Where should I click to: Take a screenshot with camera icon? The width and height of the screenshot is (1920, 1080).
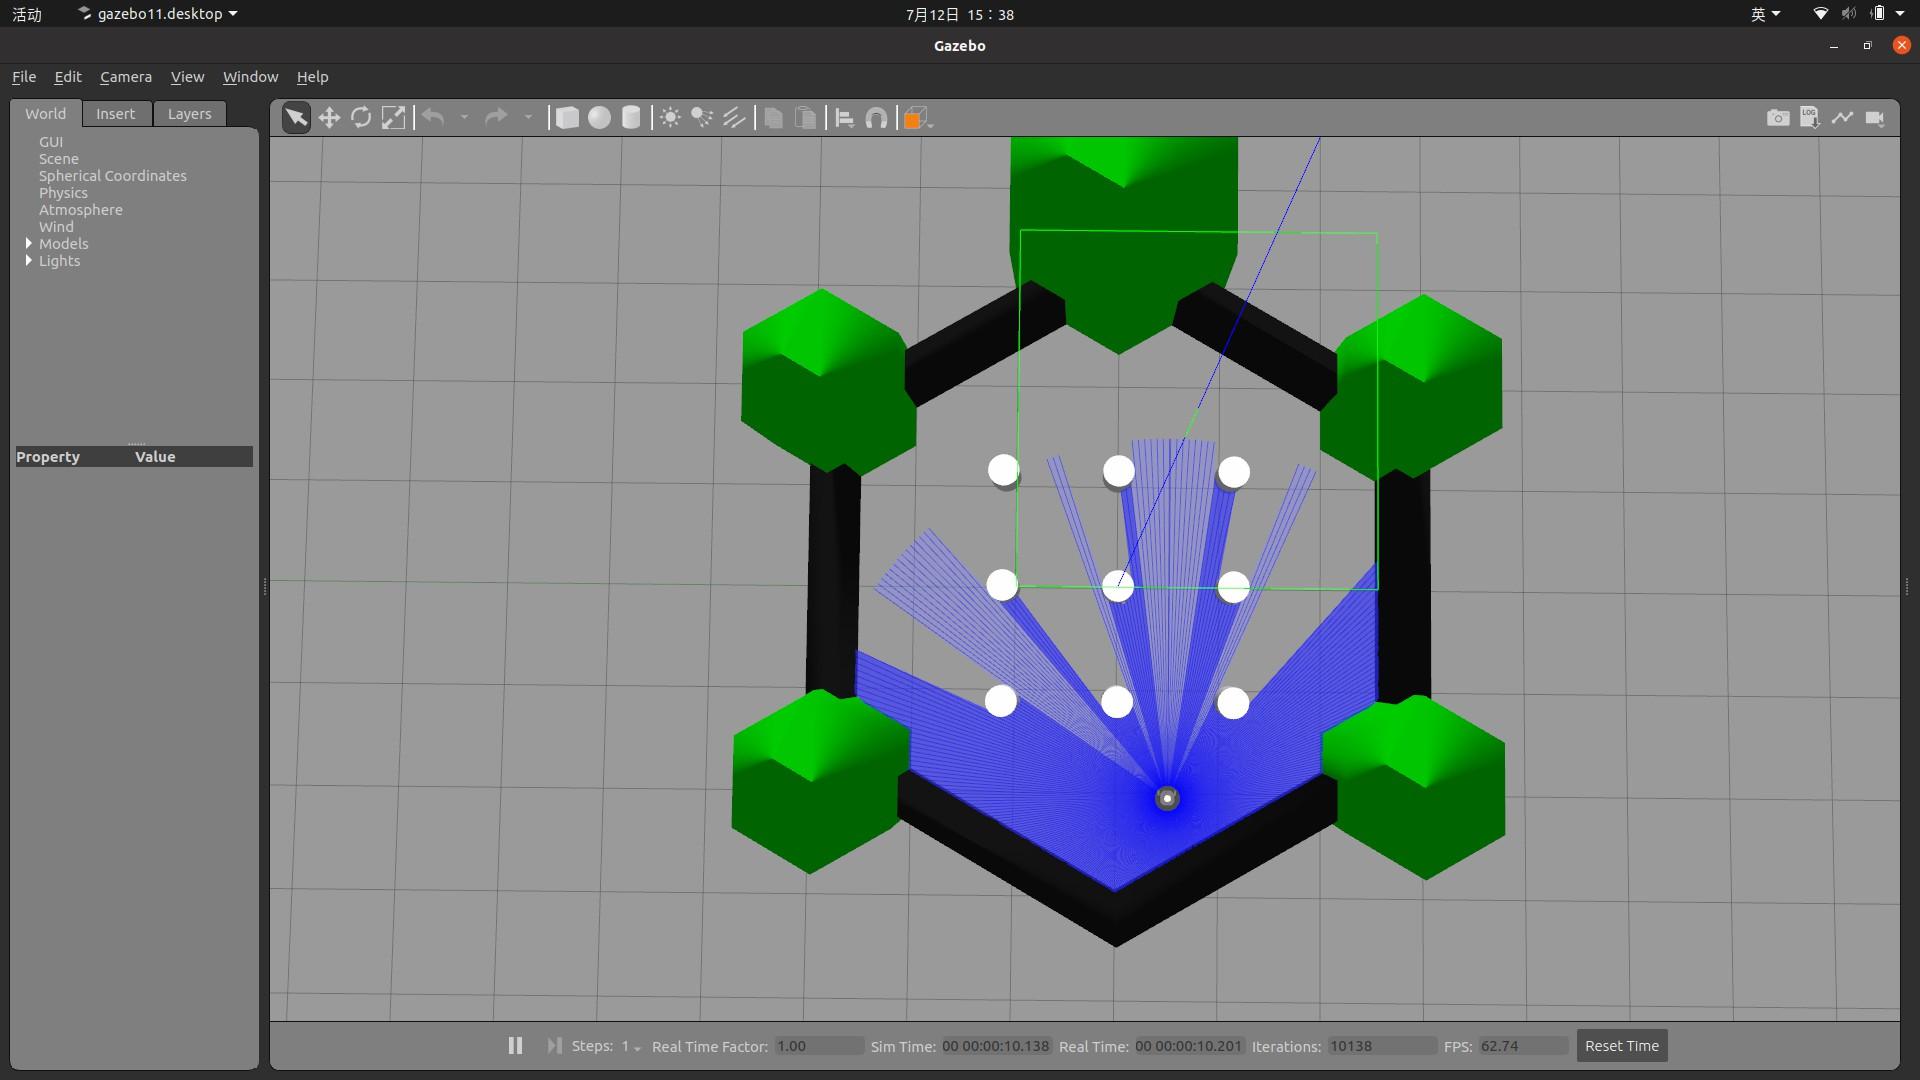click(1778, 118)
